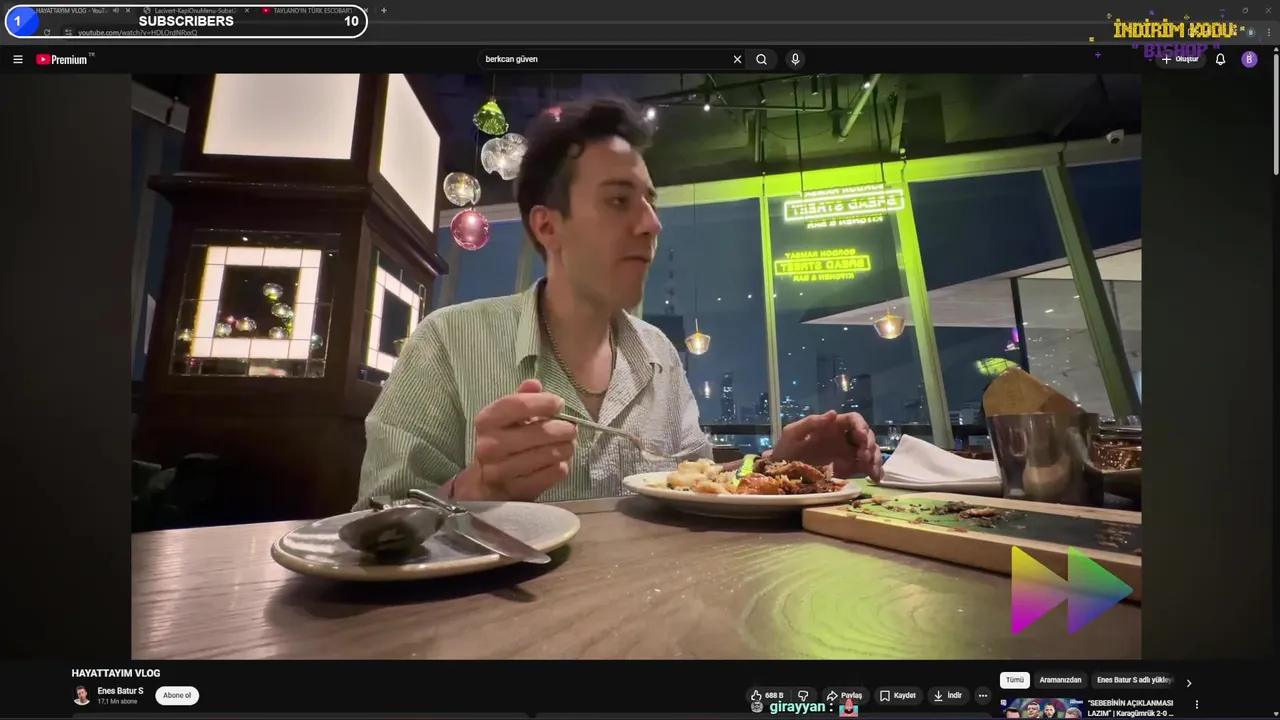This screenshot has width=1280, height=720.
Task: Subscribe with the Abone ol button
Action: pos(177,695)
